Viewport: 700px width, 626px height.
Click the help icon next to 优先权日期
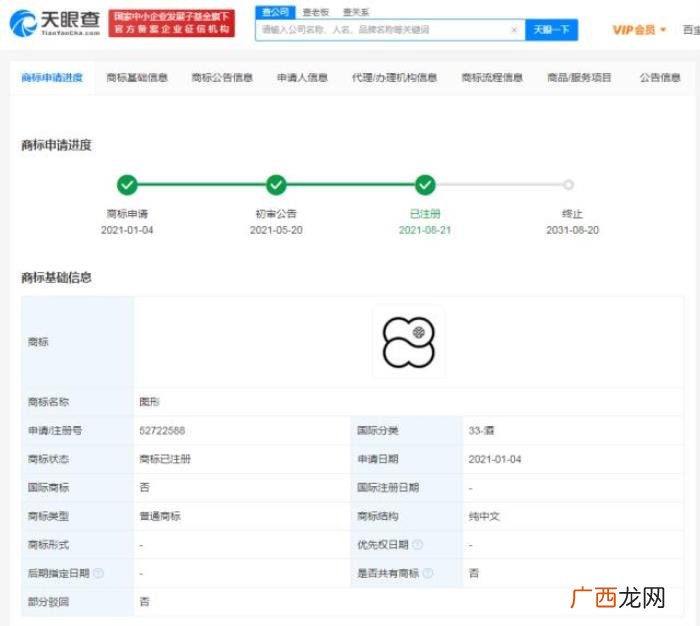coord(417,544)
